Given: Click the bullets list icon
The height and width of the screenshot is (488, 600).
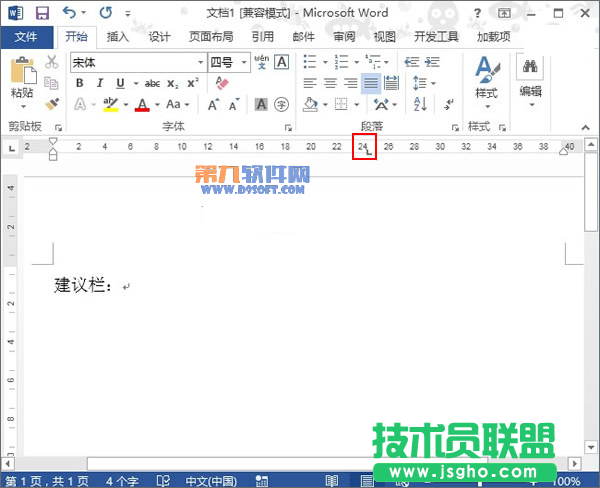Looking at the screenshot, I should [x=310, y=62].
